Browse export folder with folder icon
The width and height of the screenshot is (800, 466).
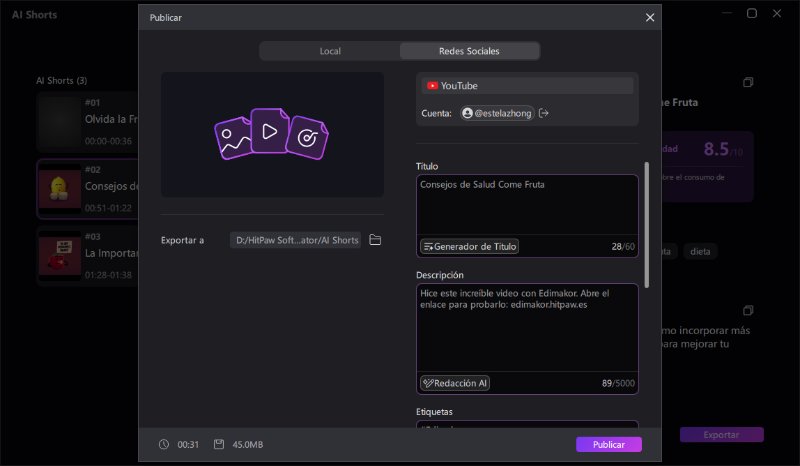point(375,240)
